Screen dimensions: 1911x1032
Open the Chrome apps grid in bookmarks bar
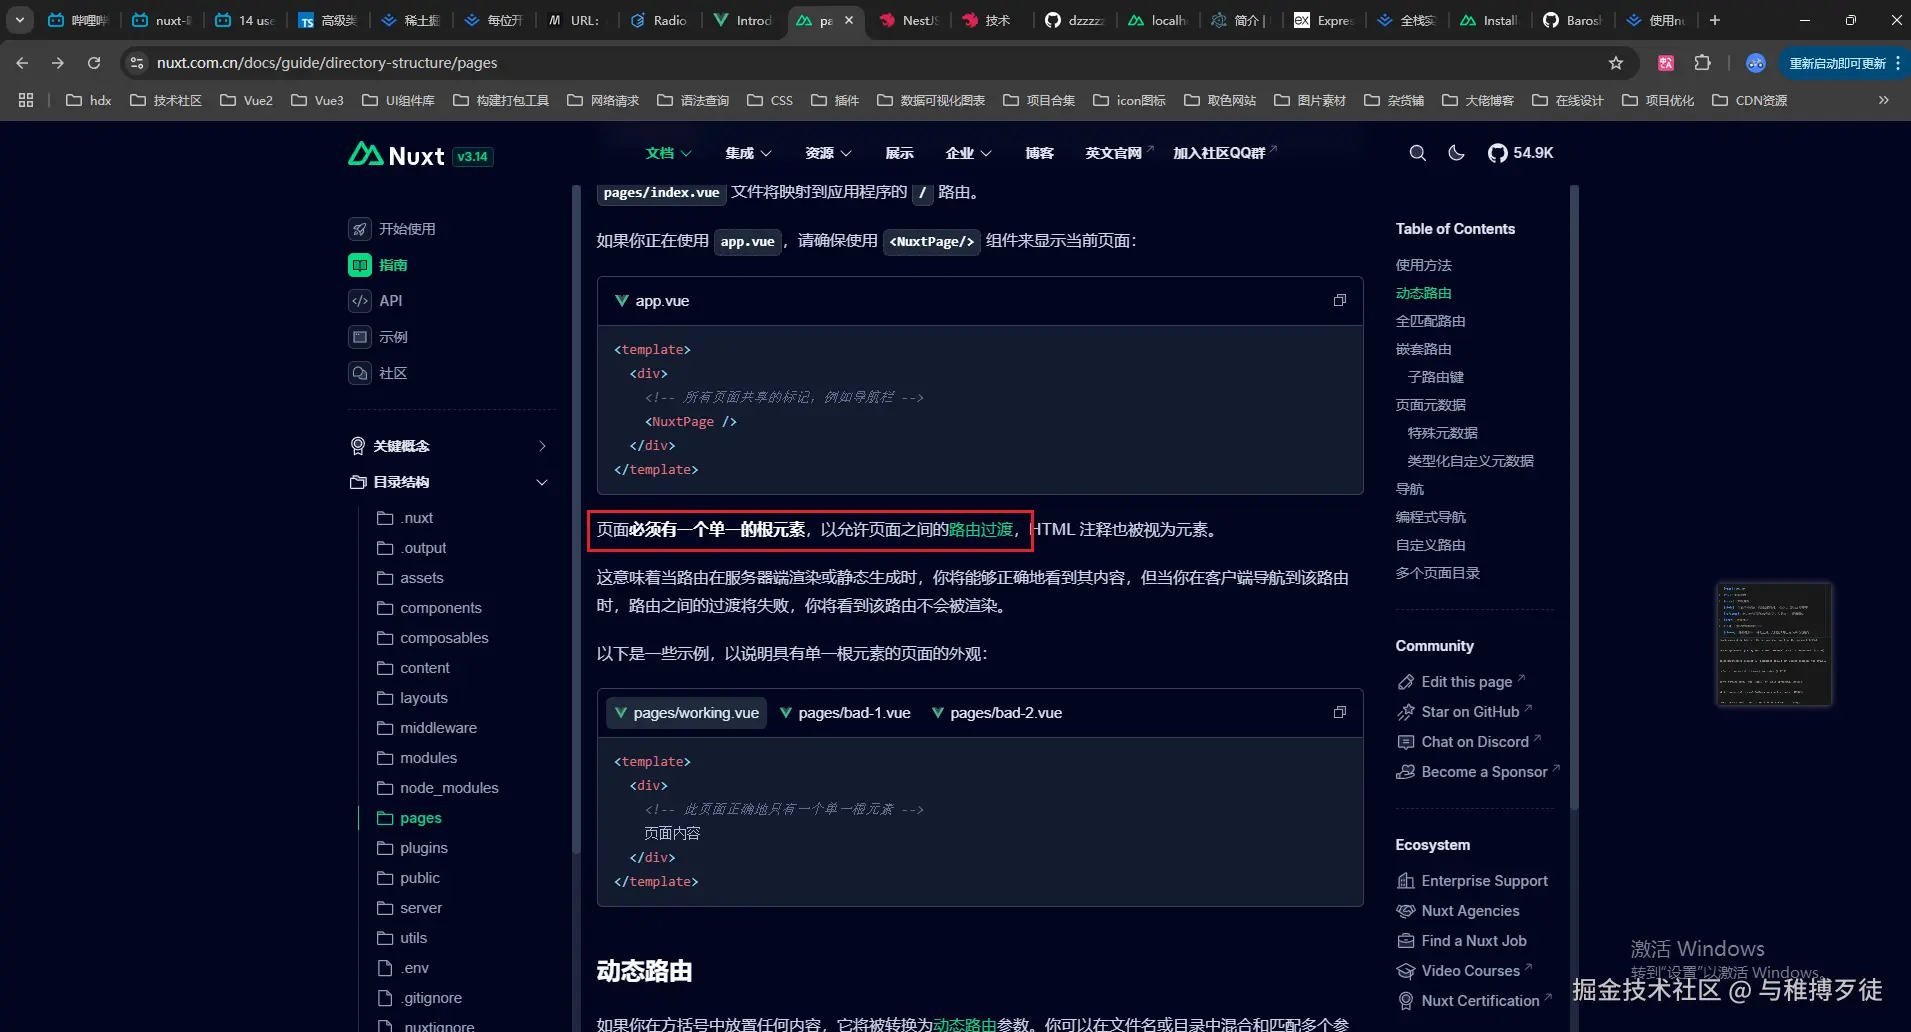[x=26, y=100]
